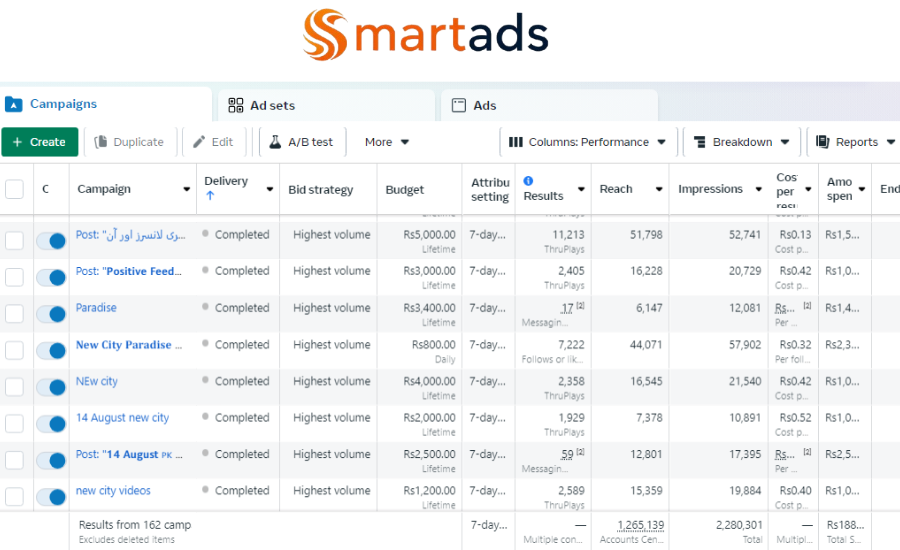Screen dimensions: 900x550
Task: Toggle the Positive Feed post switch
Action: [x=51, y=278]
